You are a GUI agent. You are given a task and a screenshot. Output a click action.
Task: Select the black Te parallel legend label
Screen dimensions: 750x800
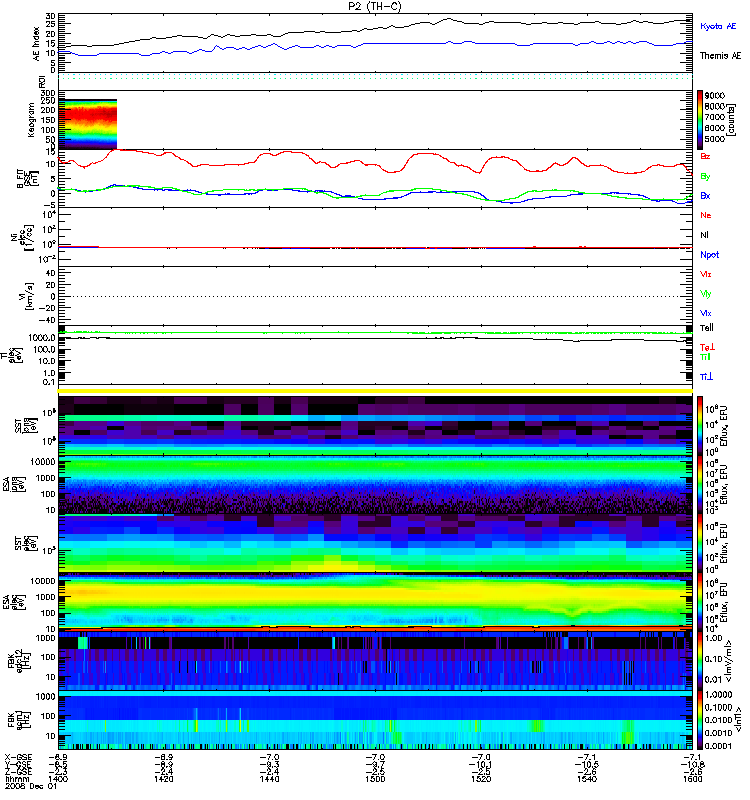click(x=707, y=328)
